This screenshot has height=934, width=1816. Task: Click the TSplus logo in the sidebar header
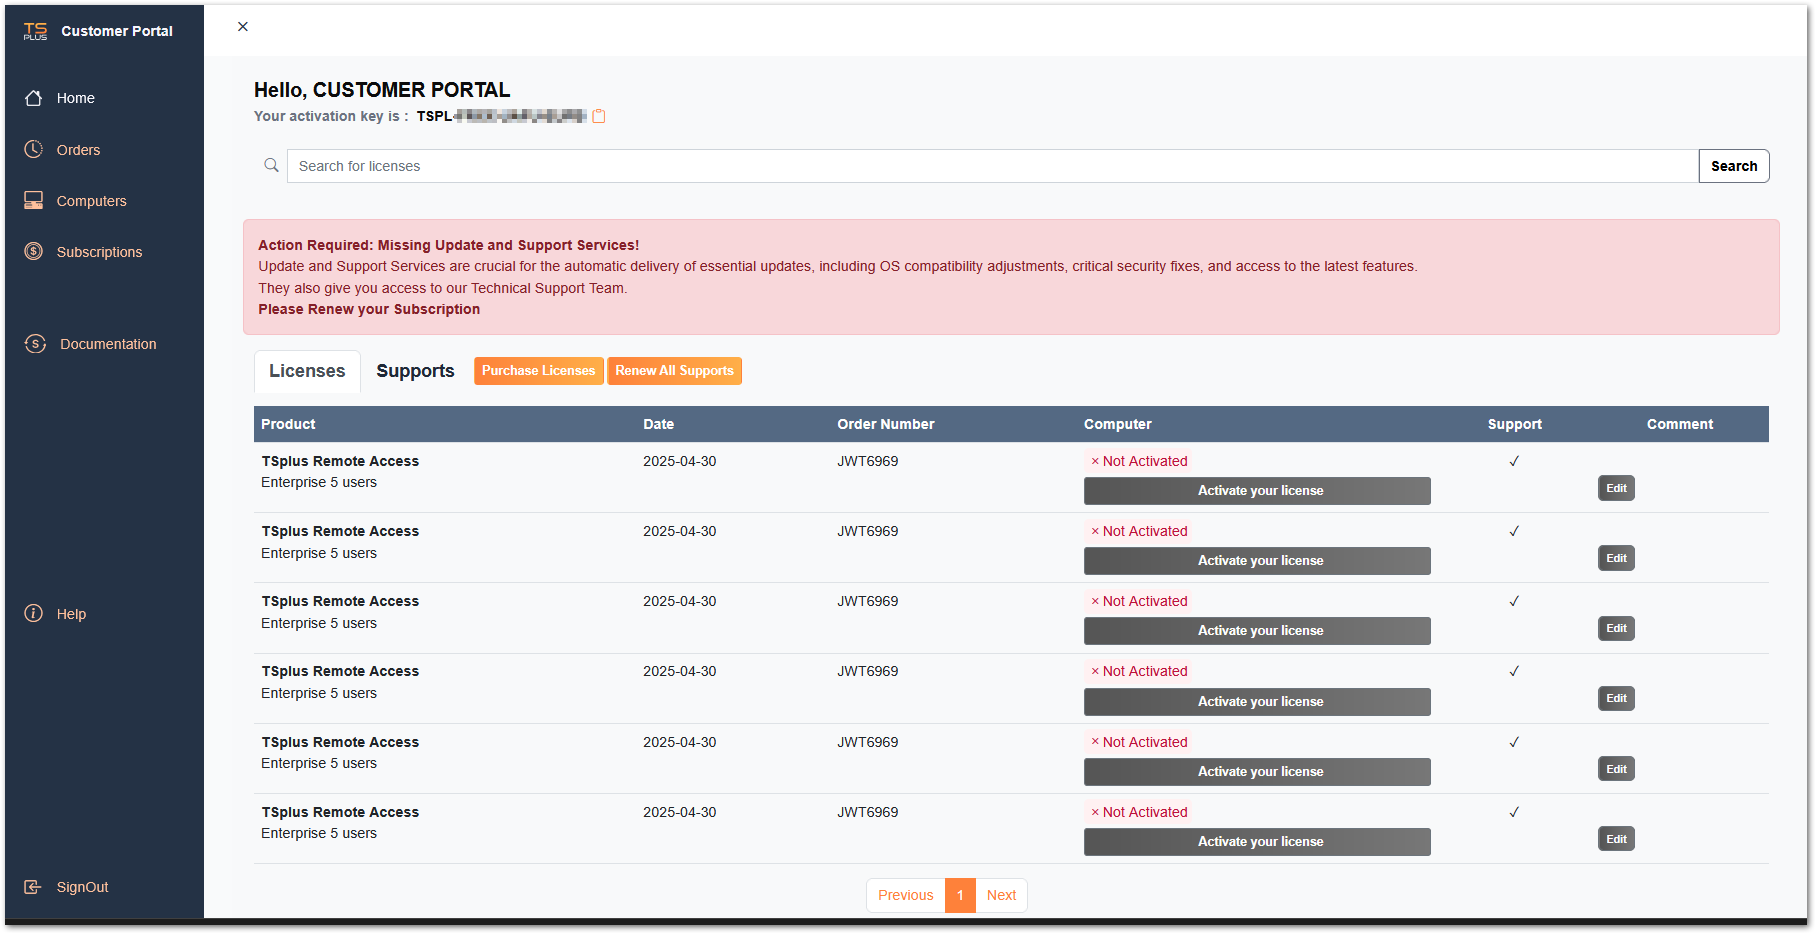(35, 31)
